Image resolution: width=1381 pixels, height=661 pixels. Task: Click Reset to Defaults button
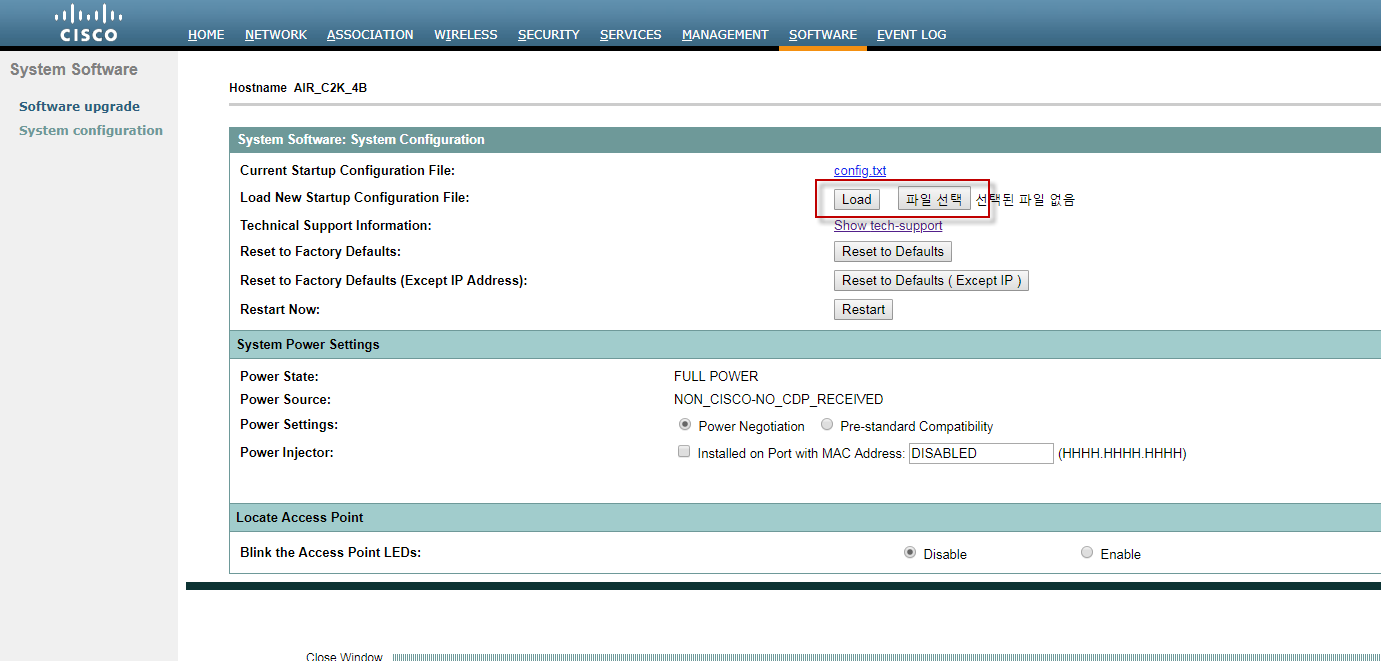(x=893, y=251)
